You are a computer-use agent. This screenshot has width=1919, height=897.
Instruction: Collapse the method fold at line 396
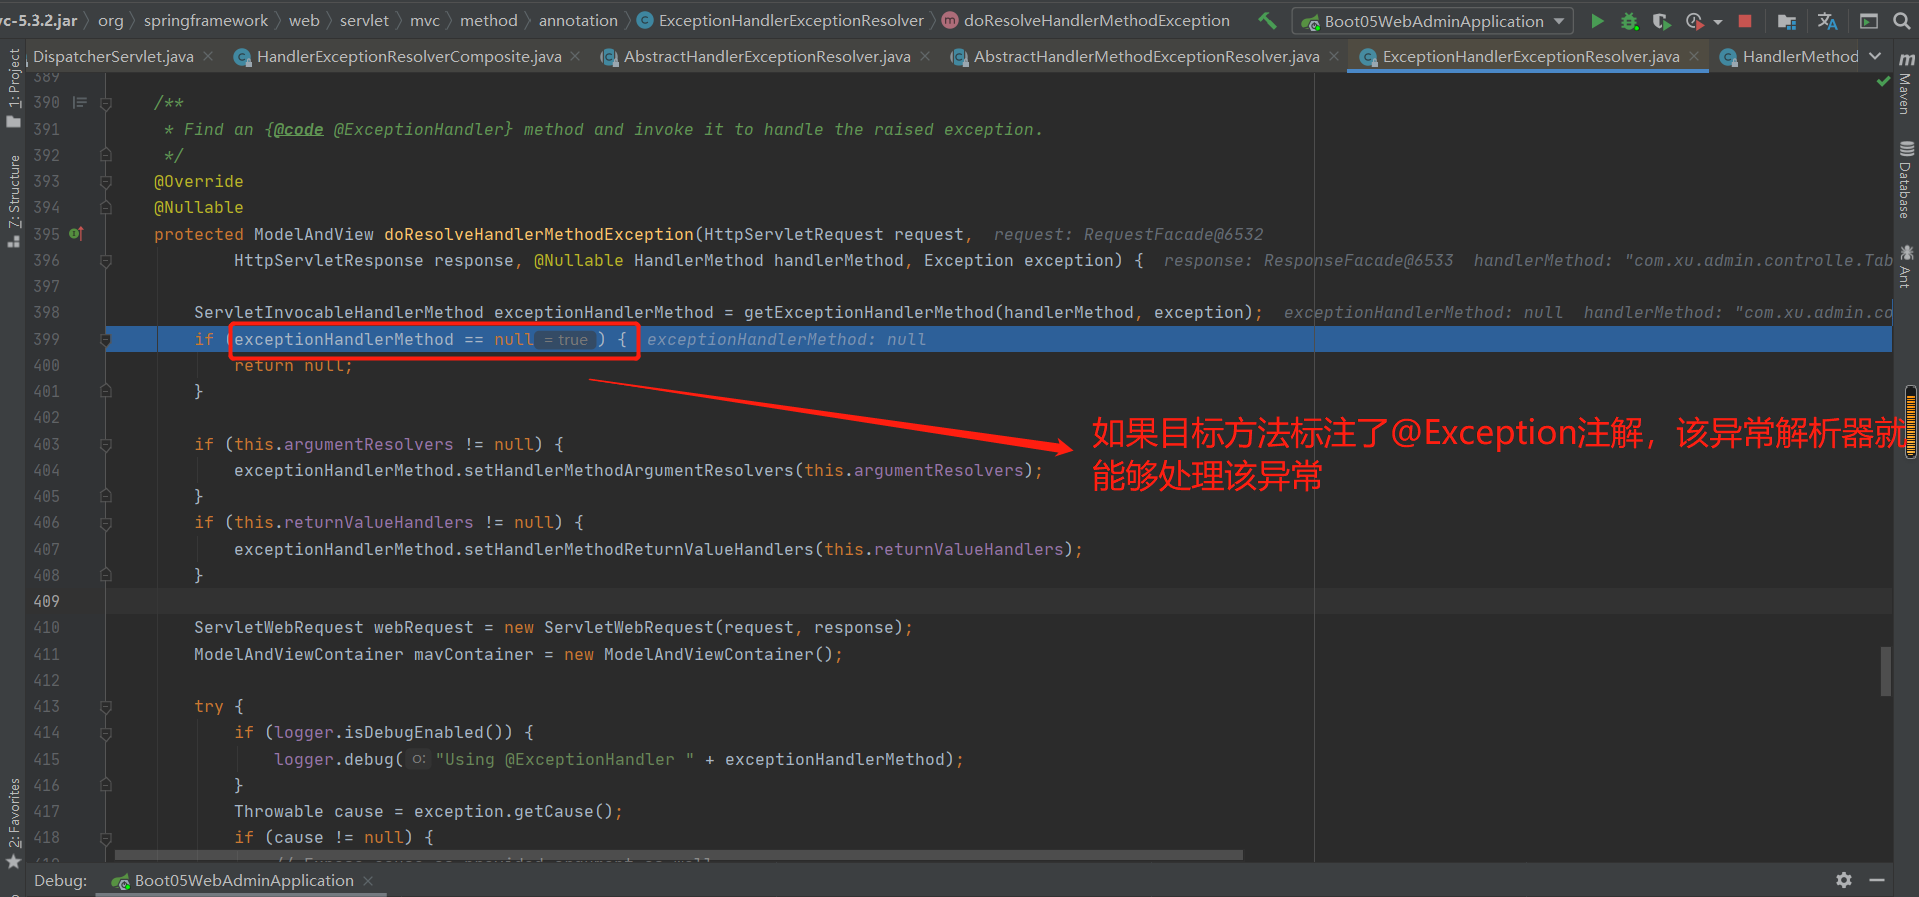tap(105, 260)
